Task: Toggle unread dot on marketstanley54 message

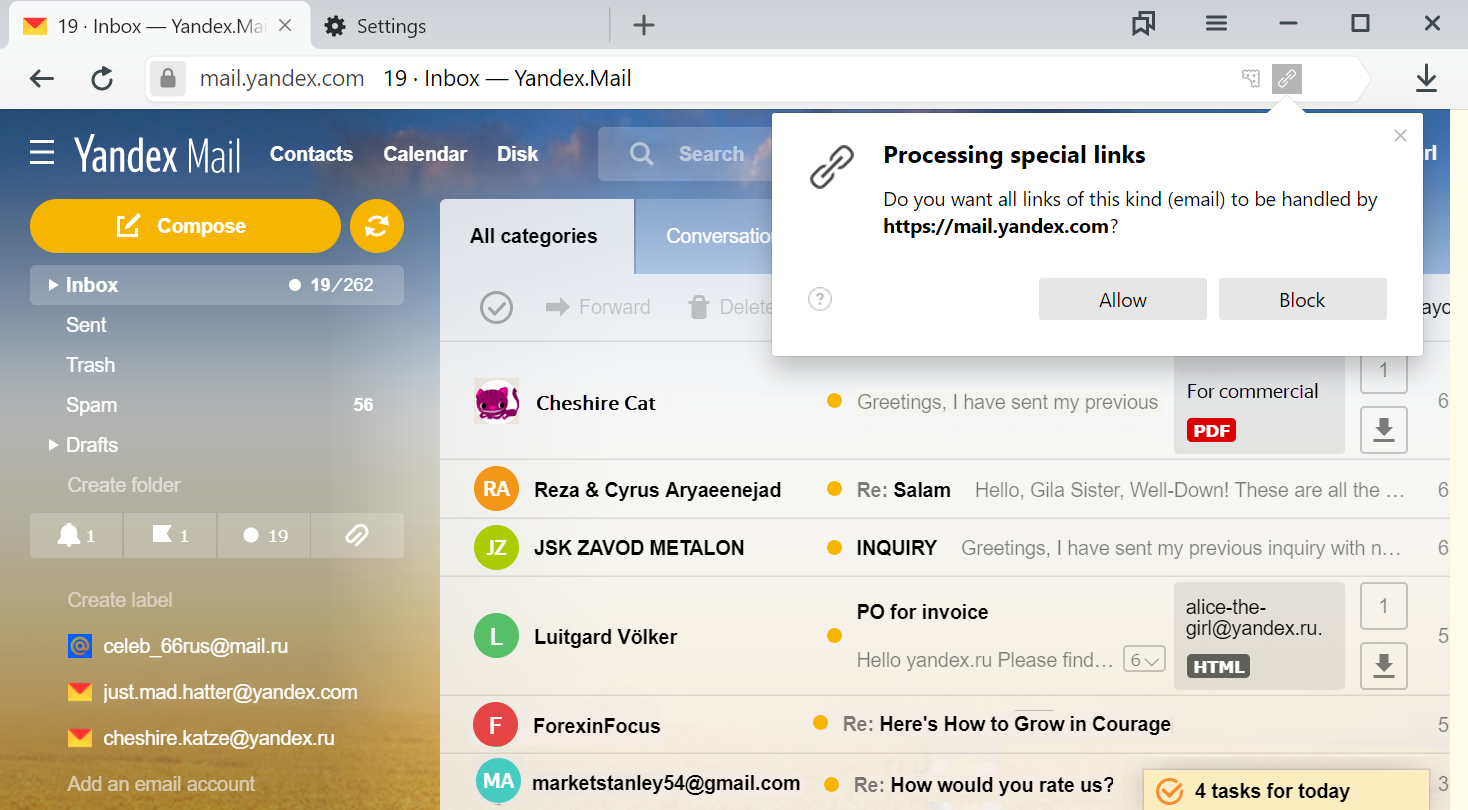Action: click(x=832, y=784)
